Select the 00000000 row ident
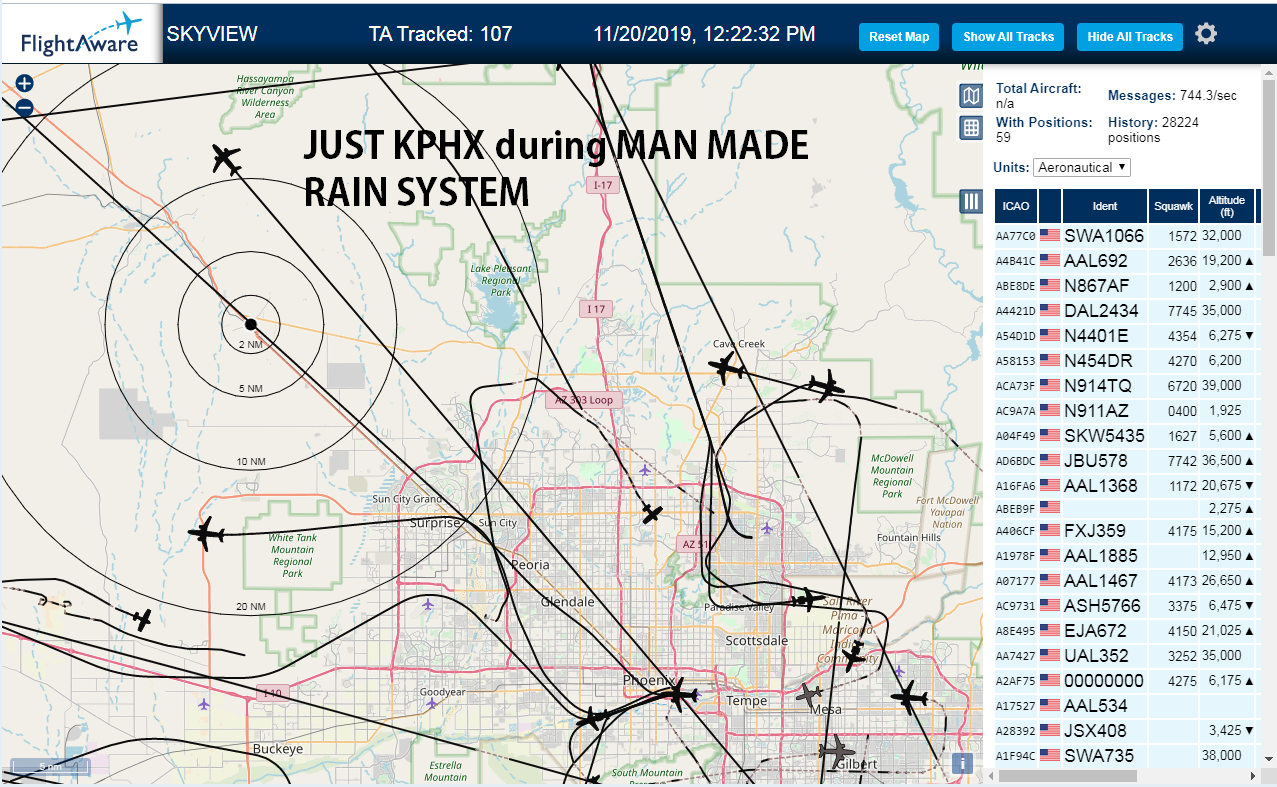 pos(1104,680)
